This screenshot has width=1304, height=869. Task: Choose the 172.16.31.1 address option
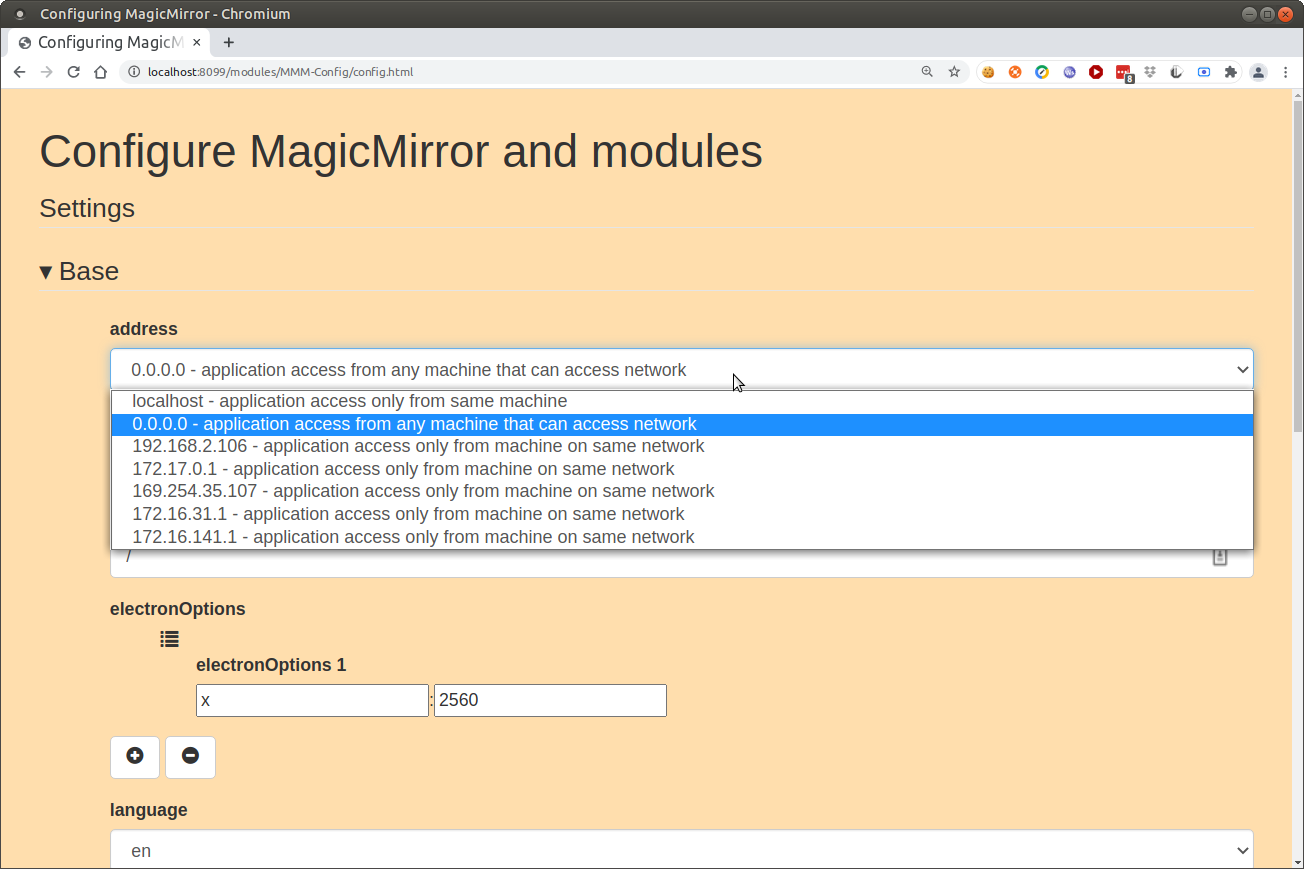[x=682, y=514]
